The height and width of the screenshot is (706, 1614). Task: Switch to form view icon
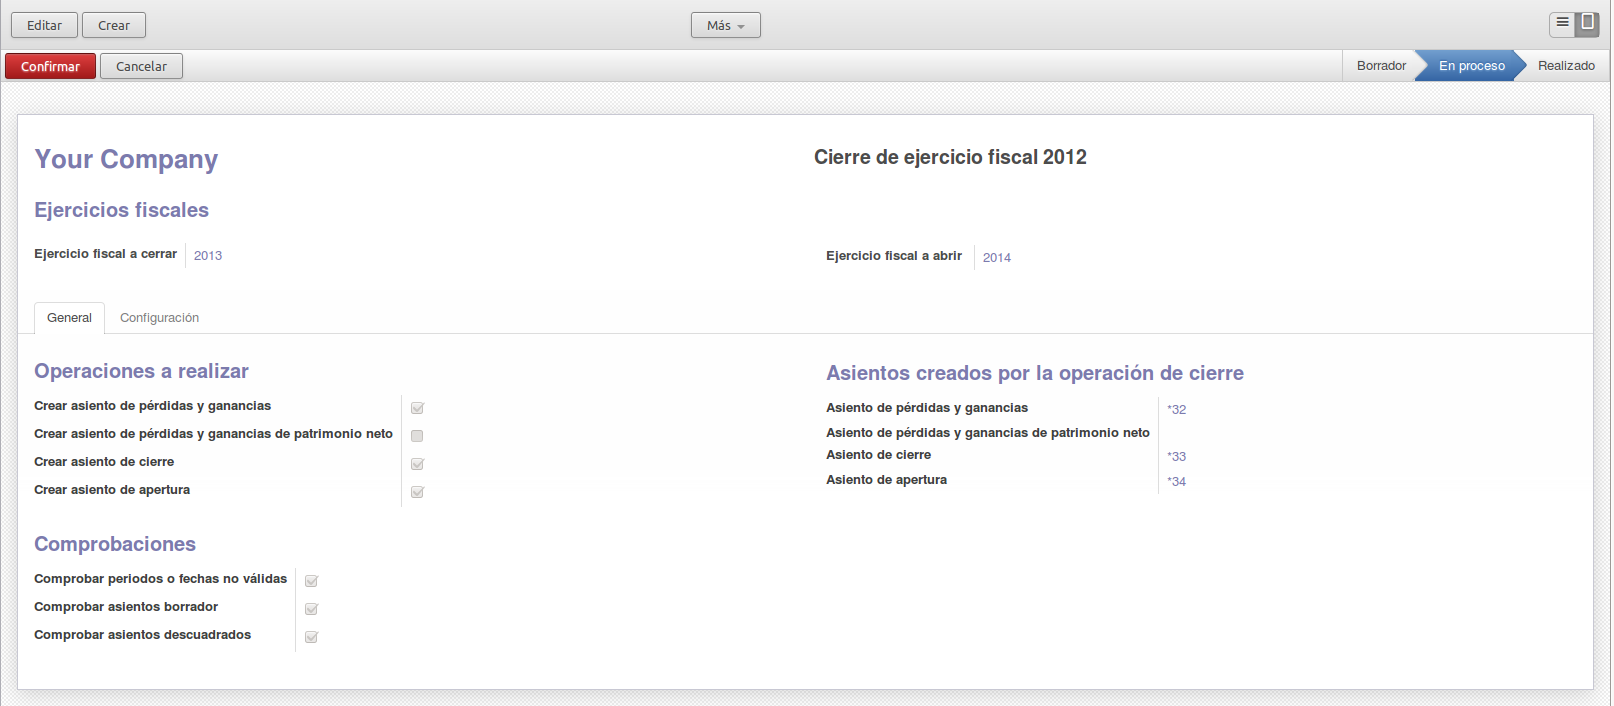pos(1587,23)
